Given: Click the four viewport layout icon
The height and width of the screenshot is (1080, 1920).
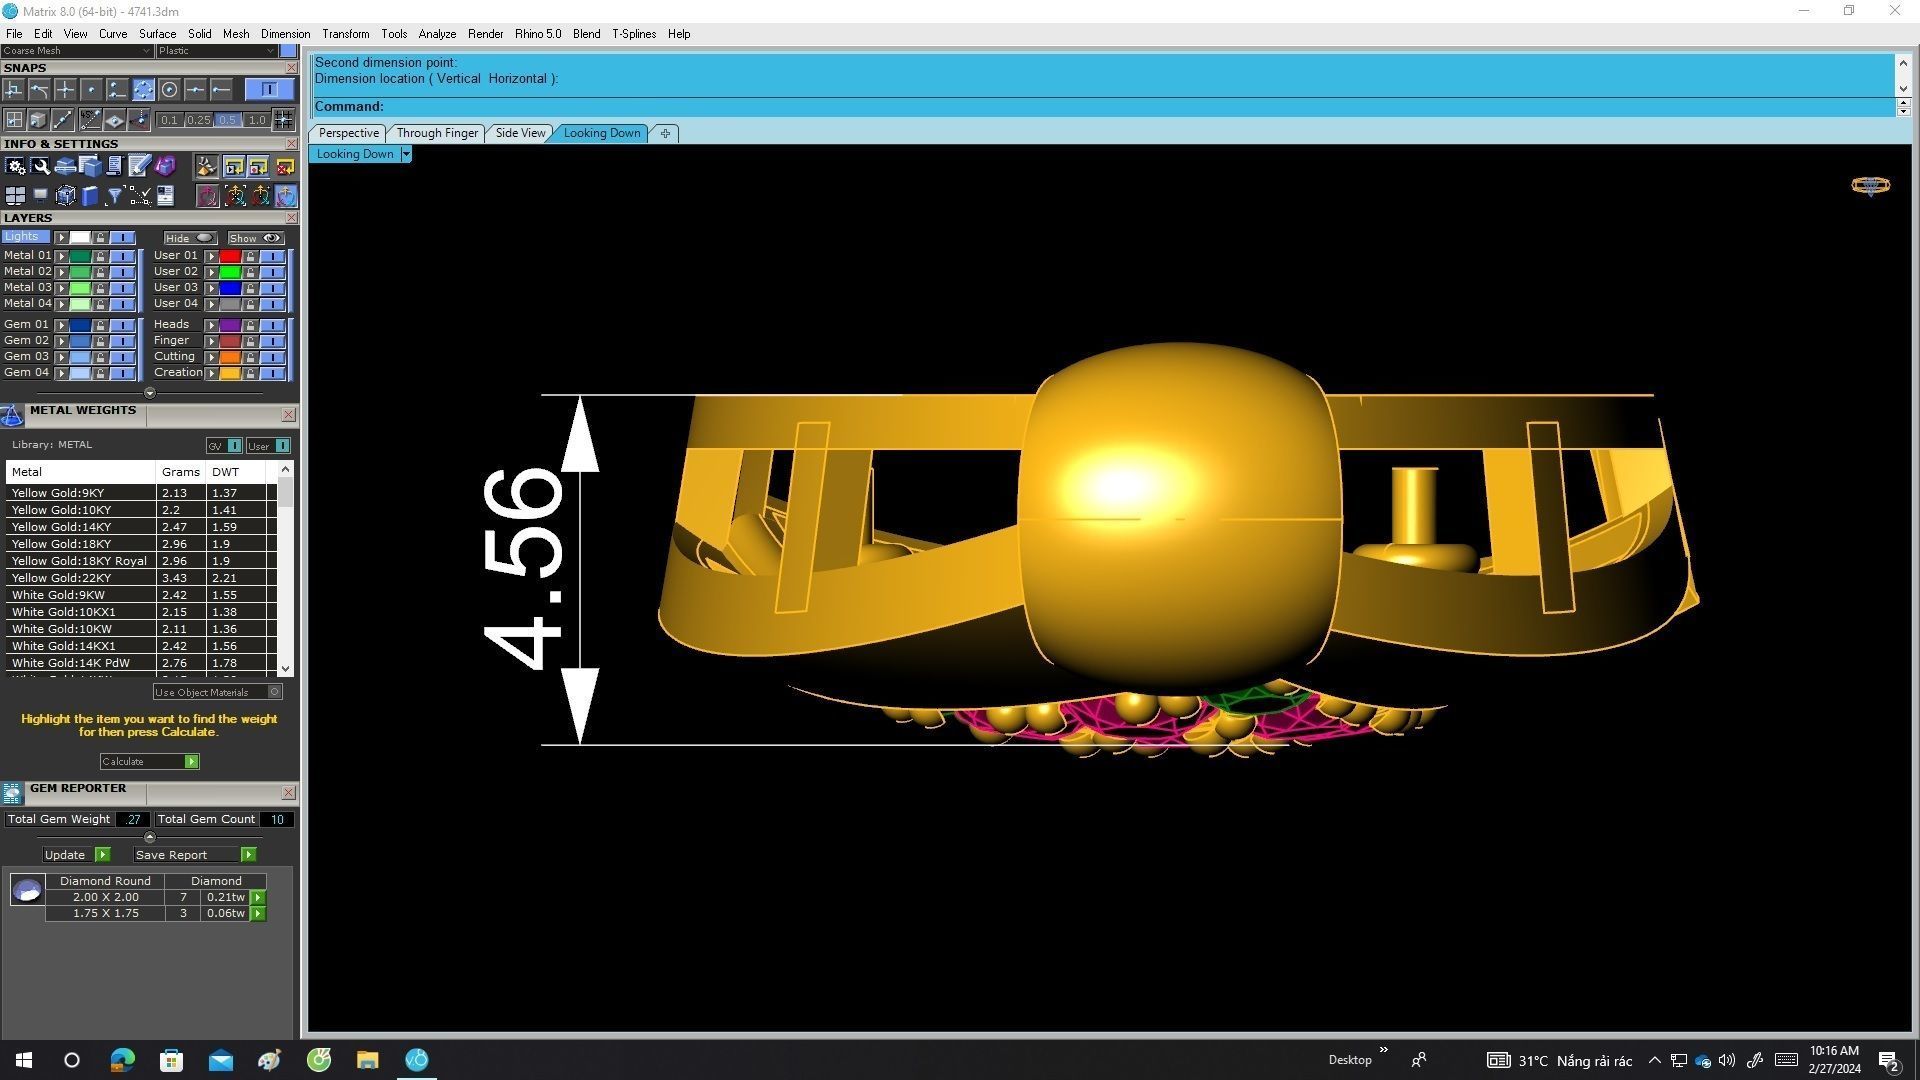Looking at the screenshot, I should pyautogui.click(x=15, y=196).
